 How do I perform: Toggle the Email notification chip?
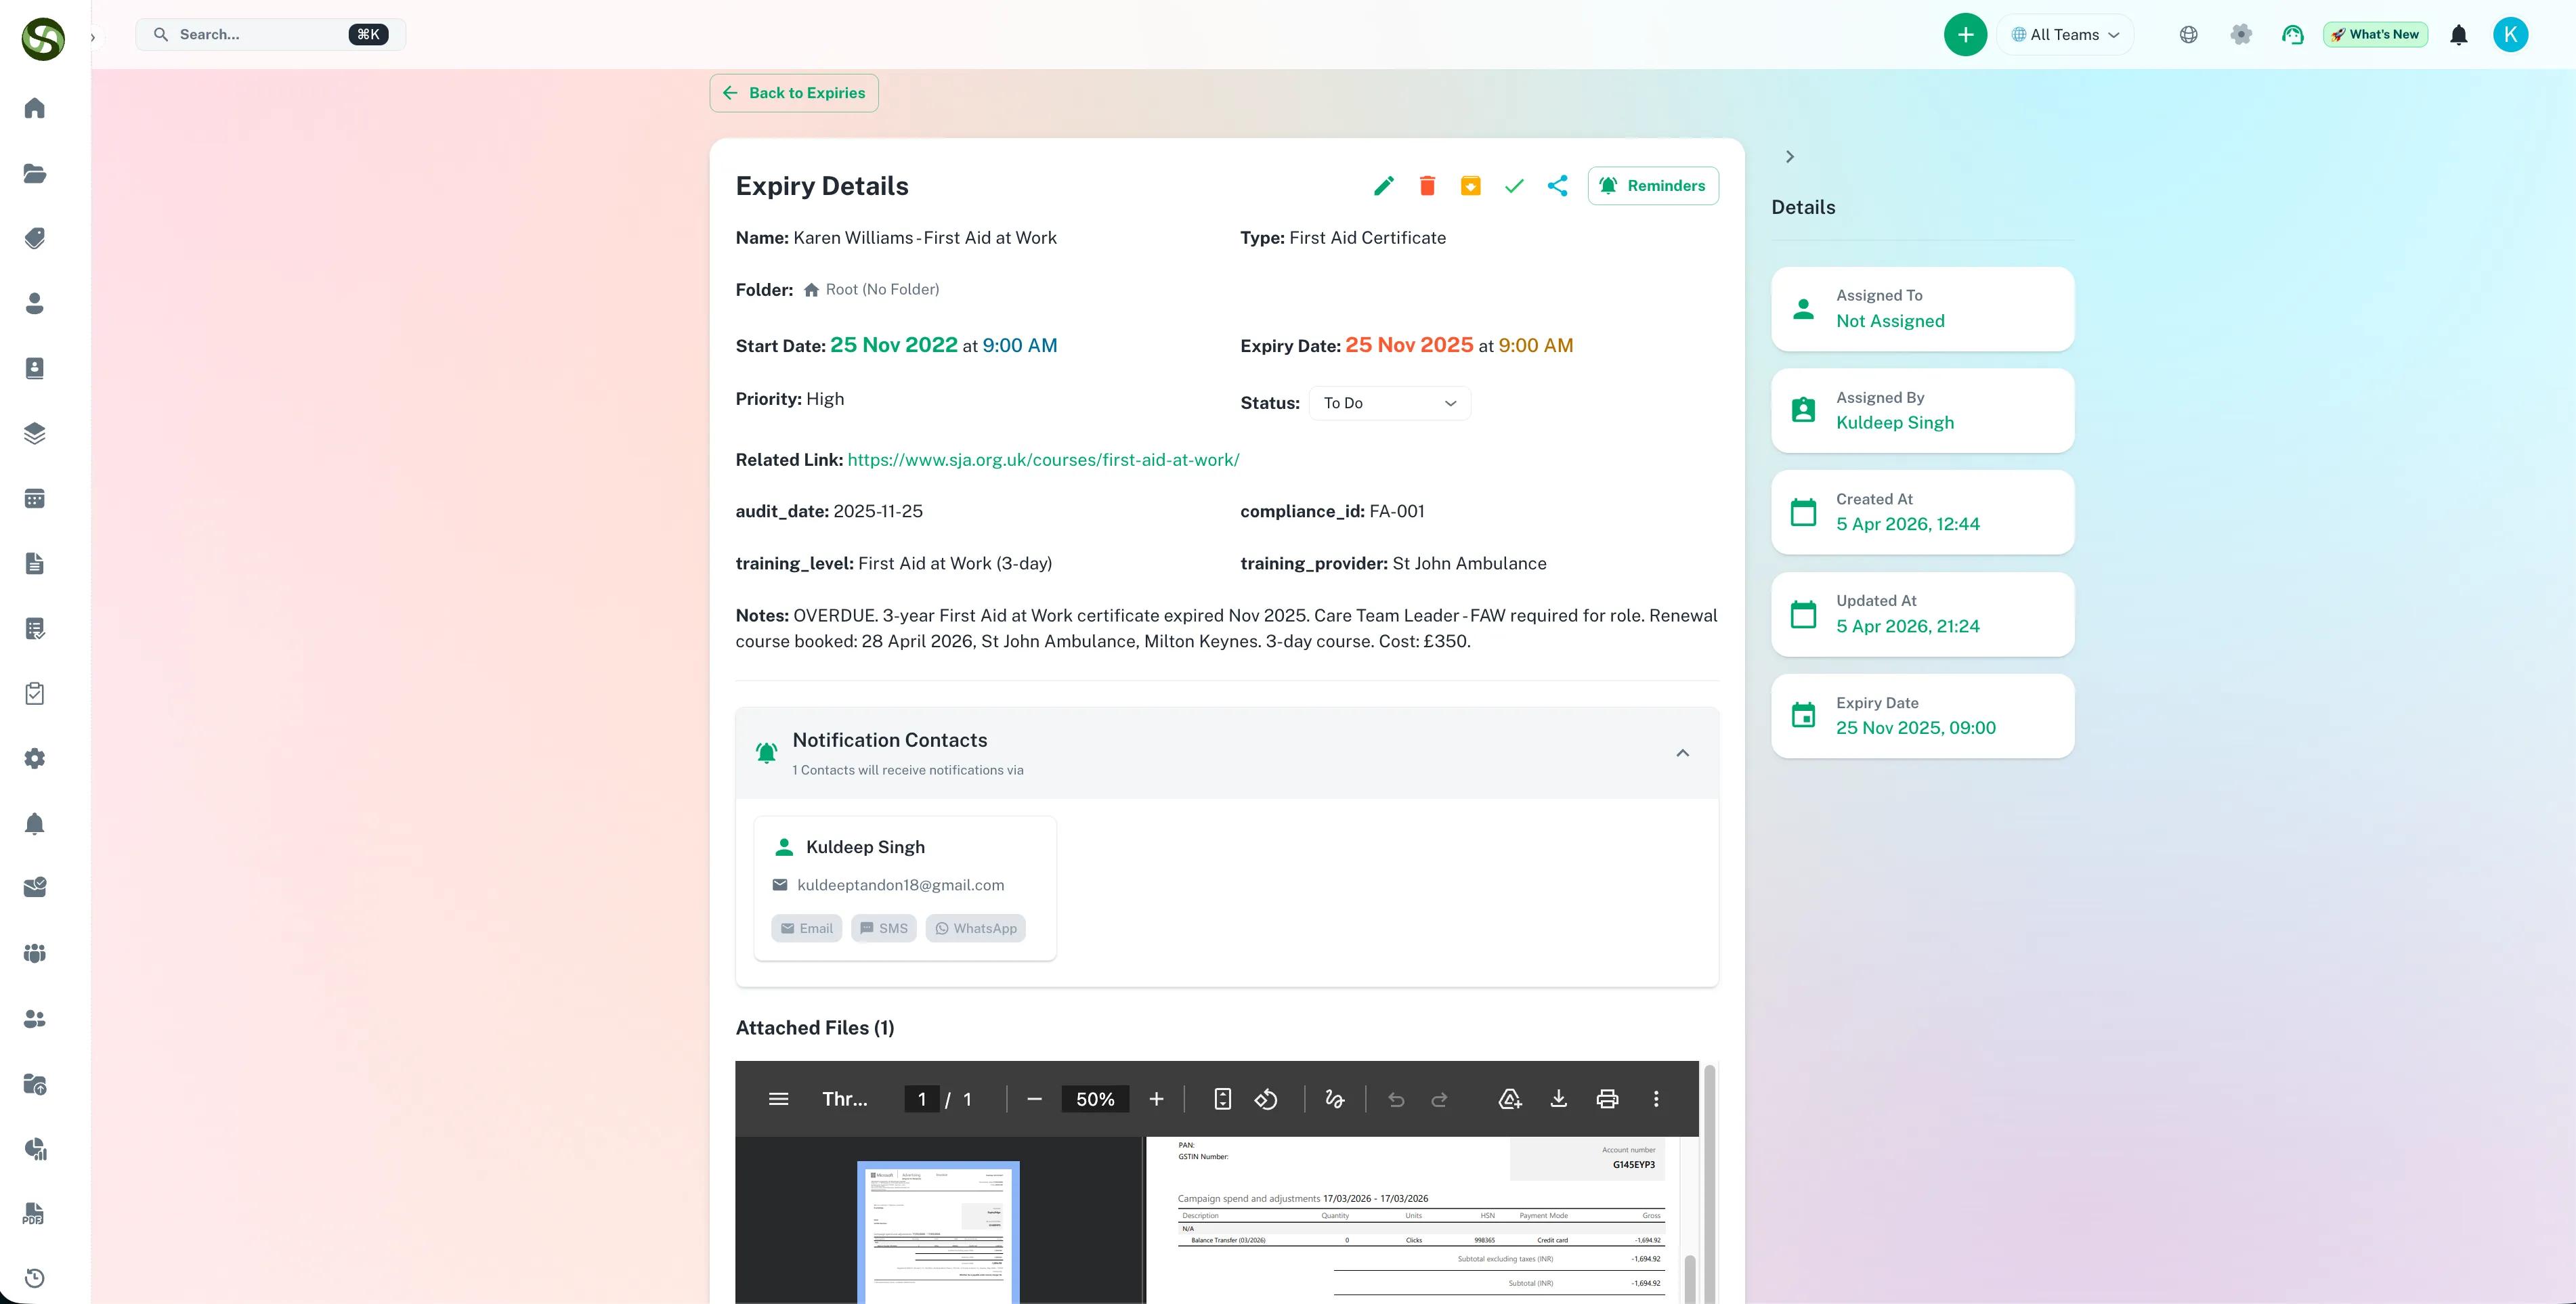coord(806,928)
